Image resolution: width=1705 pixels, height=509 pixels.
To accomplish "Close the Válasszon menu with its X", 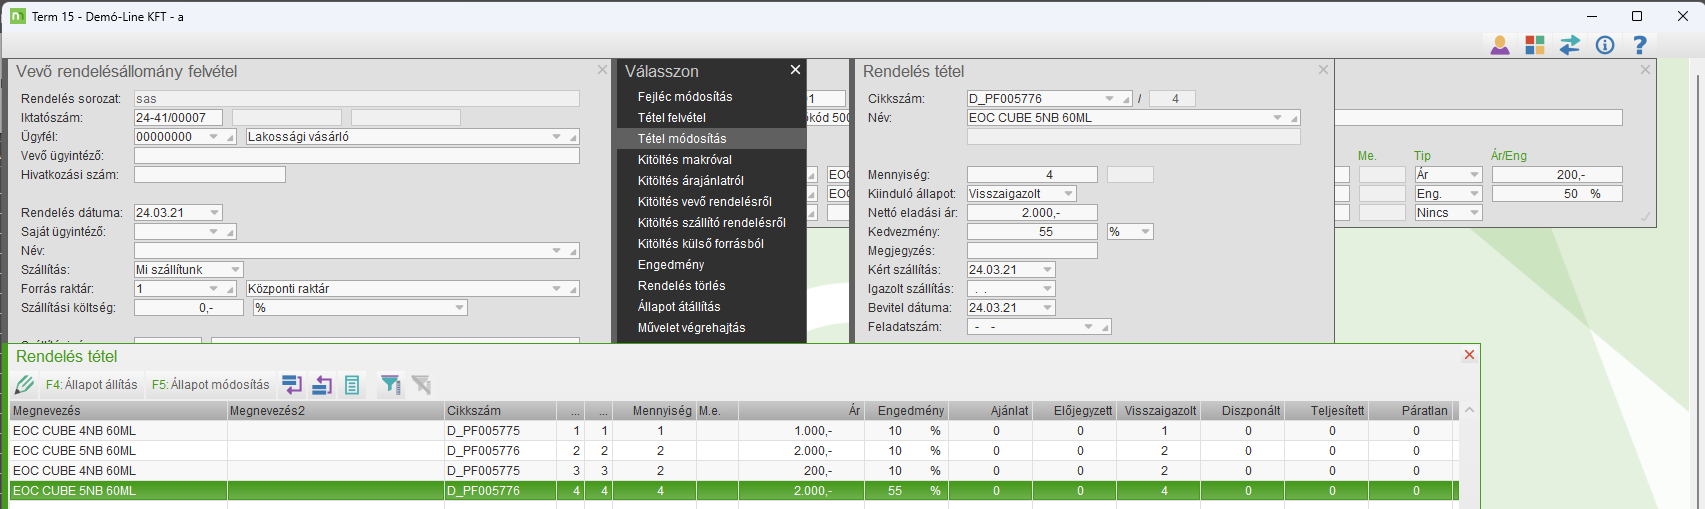I will (x=795, y=70).
